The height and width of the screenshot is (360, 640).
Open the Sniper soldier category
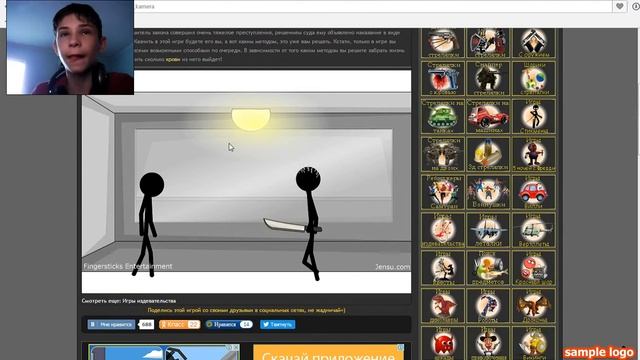pyautogui.click(x=488, y=79)
